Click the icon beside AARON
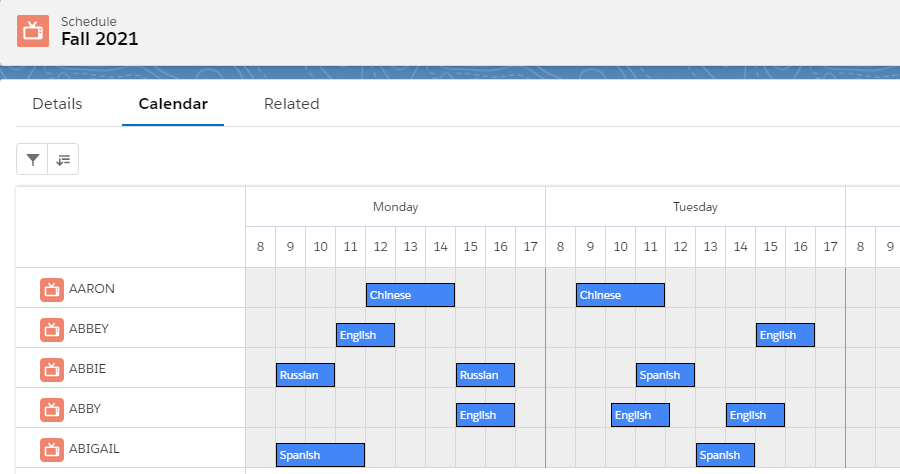The image size is (900, 474). pyautogui.click(x=52, y=289)
